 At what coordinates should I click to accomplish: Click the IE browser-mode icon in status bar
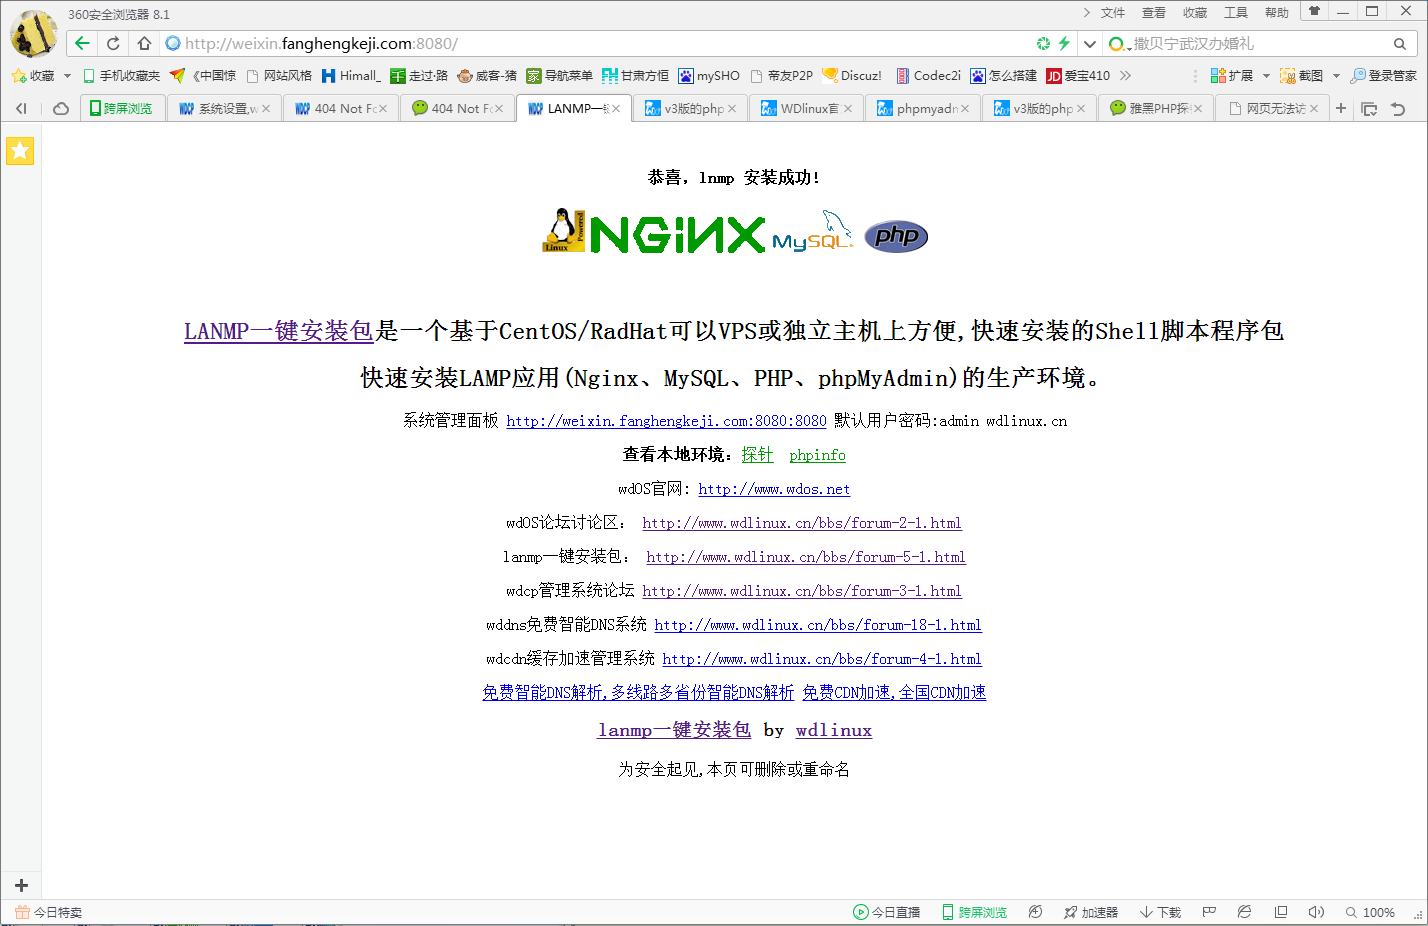pos(1244,912)
